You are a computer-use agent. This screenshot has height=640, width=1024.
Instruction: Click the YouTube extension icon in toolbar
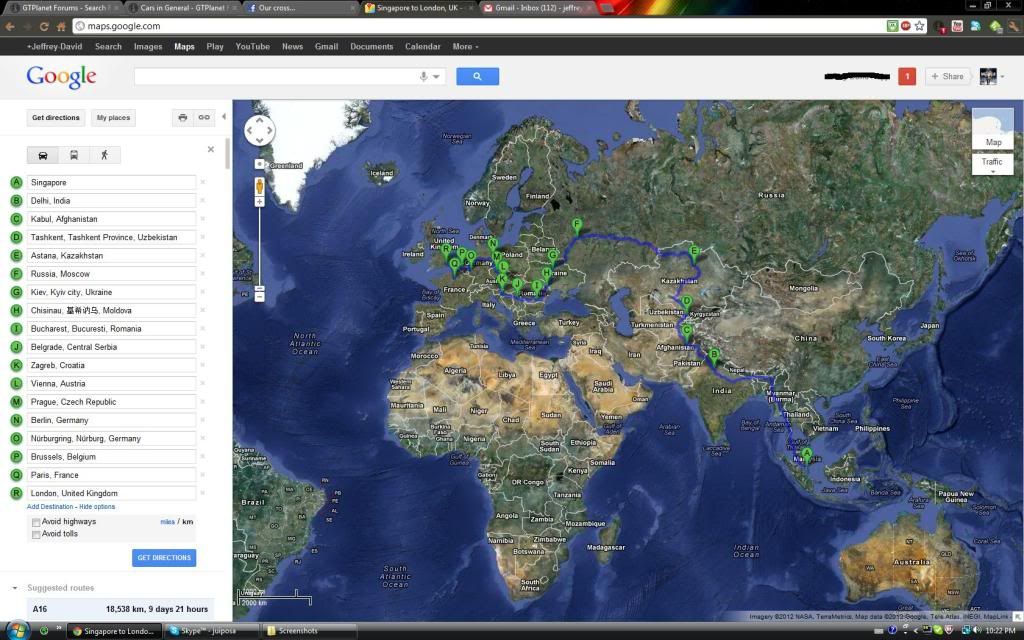pos(957,26)
